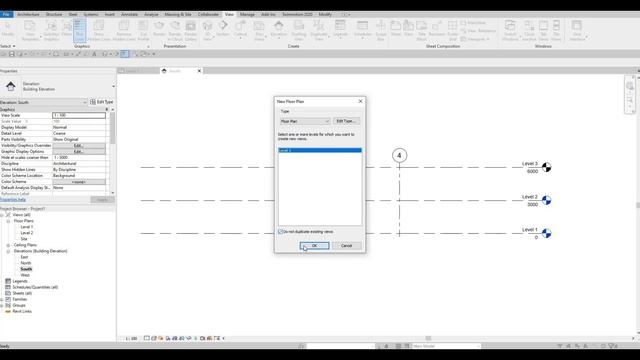Toggle the Thin Lines ribbon tool
This screenshot has width=640, height=360.
pos(80,30)
